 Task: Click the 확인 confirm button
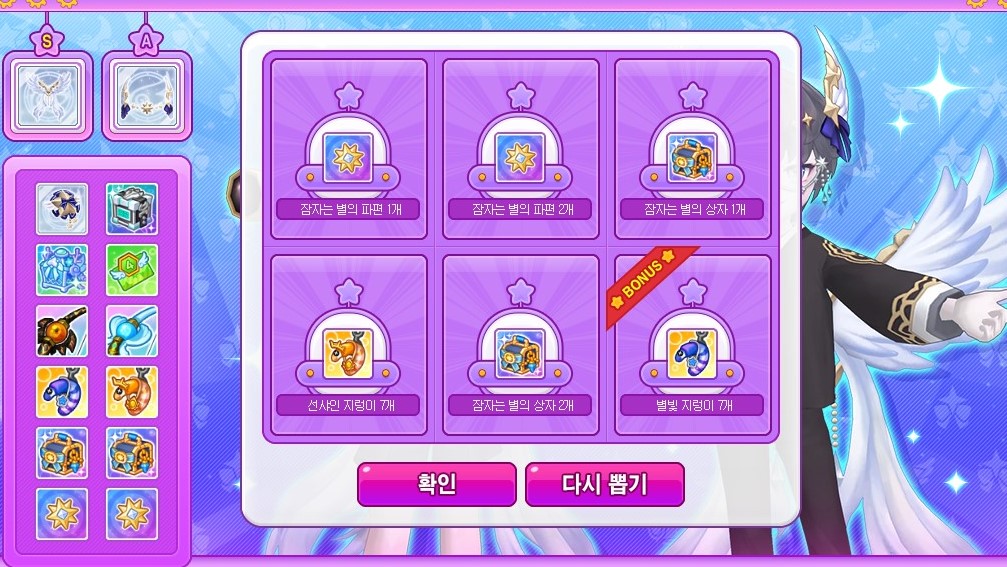(437, 484)
